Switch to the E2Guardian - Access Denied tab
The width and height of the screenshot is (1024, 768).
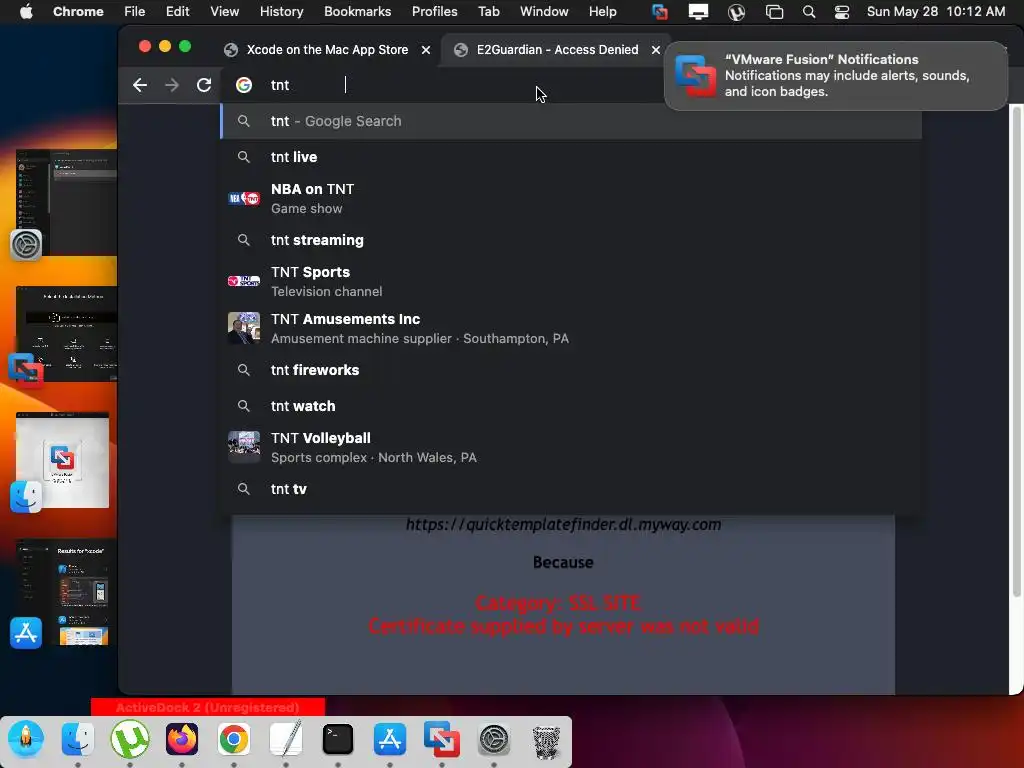(x=557, y=50)
